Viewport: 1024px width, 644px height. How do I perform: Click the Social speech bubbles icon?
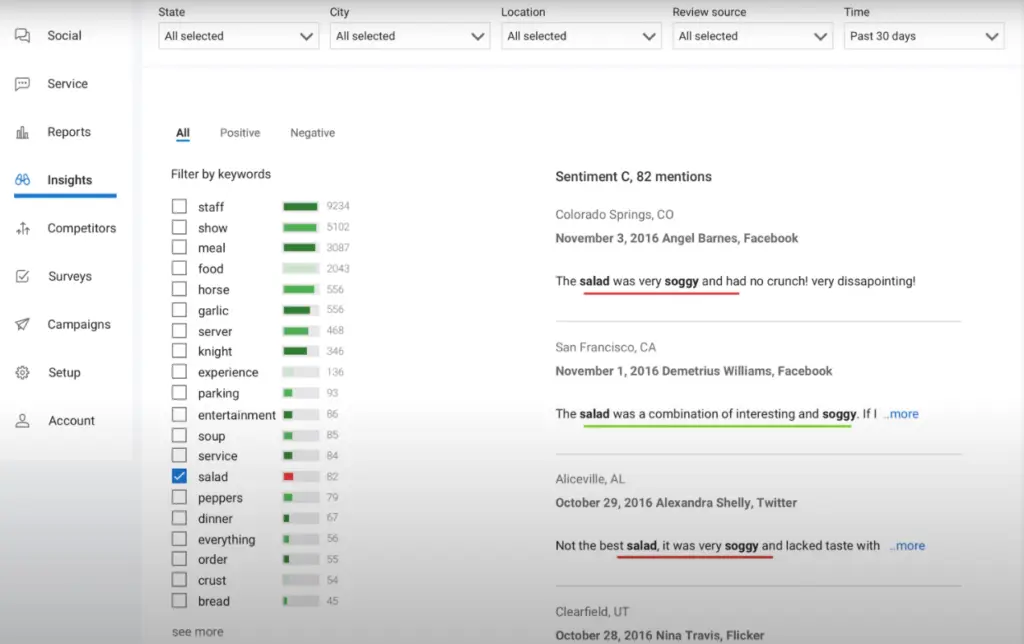(22, 36)
